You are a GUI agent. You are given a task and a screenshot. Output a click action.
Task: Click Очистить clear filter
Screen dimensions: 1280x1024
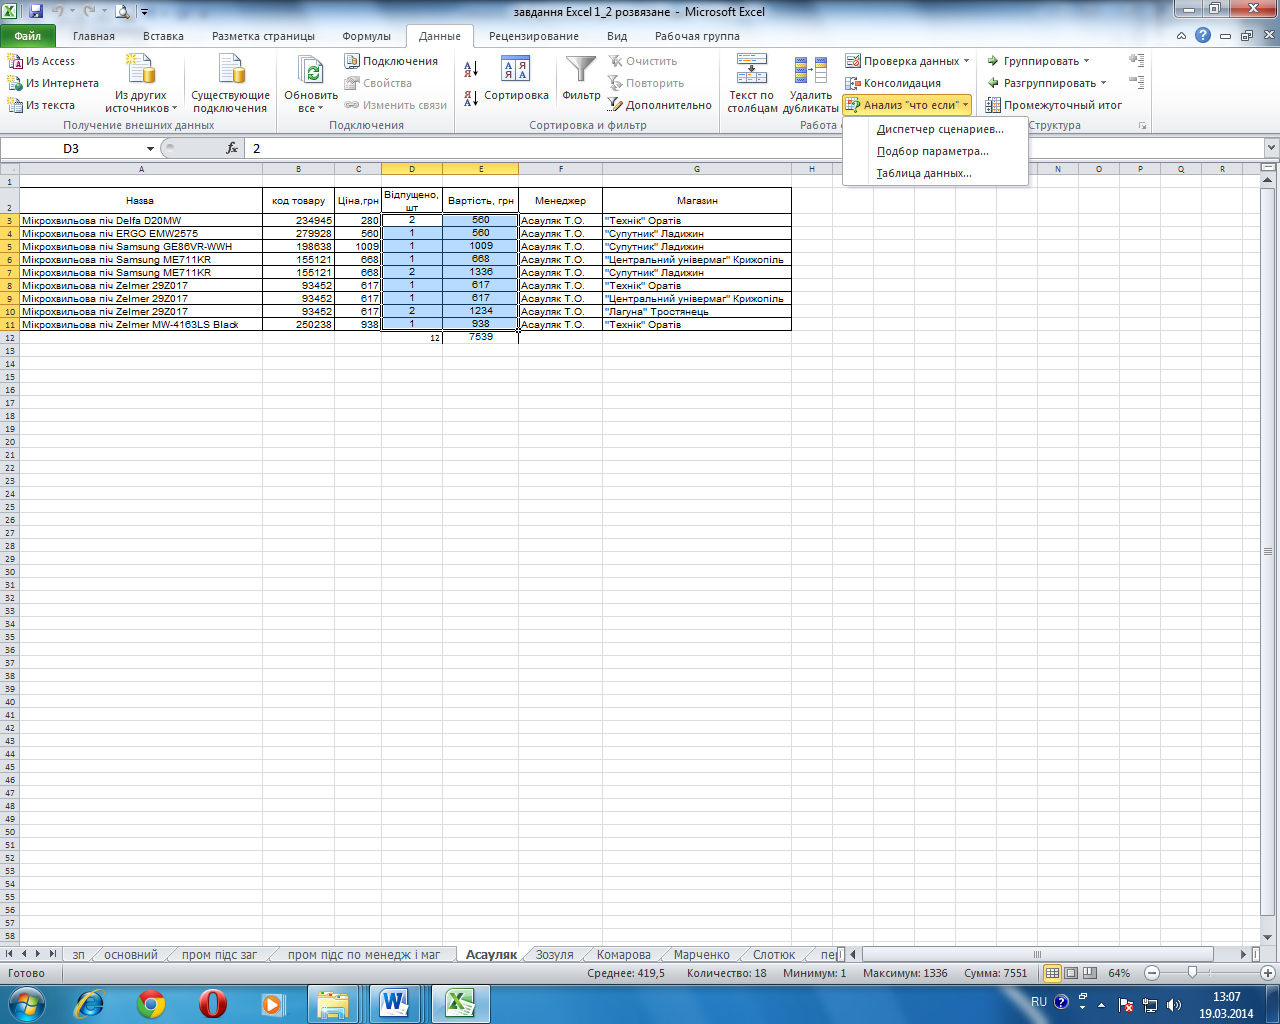643,61
